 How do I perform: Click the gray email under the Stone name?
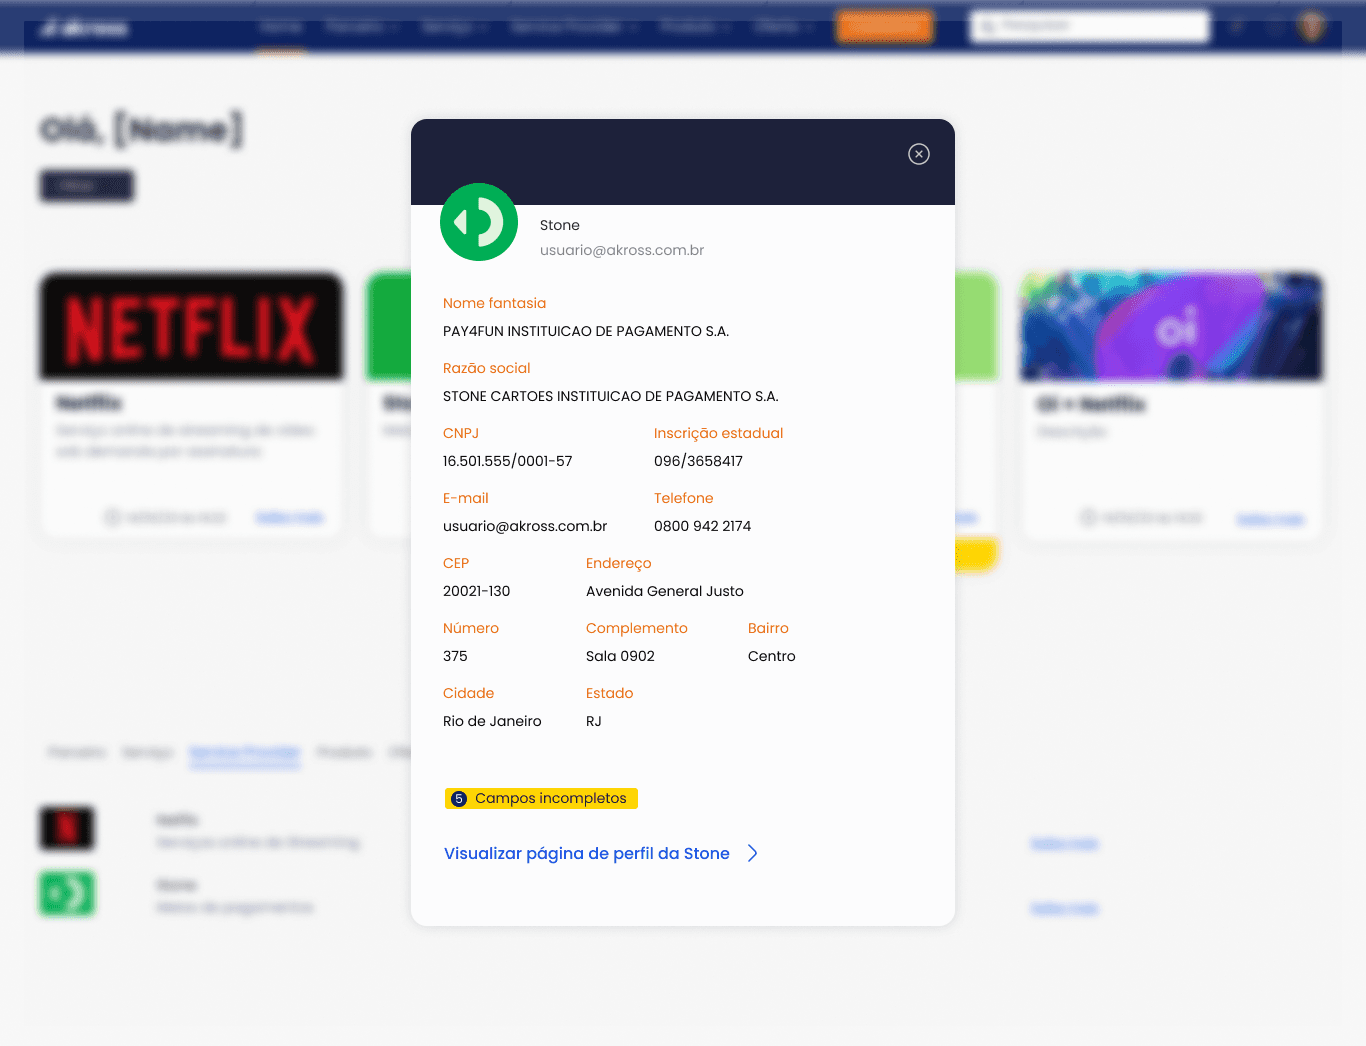pos(622,250)
